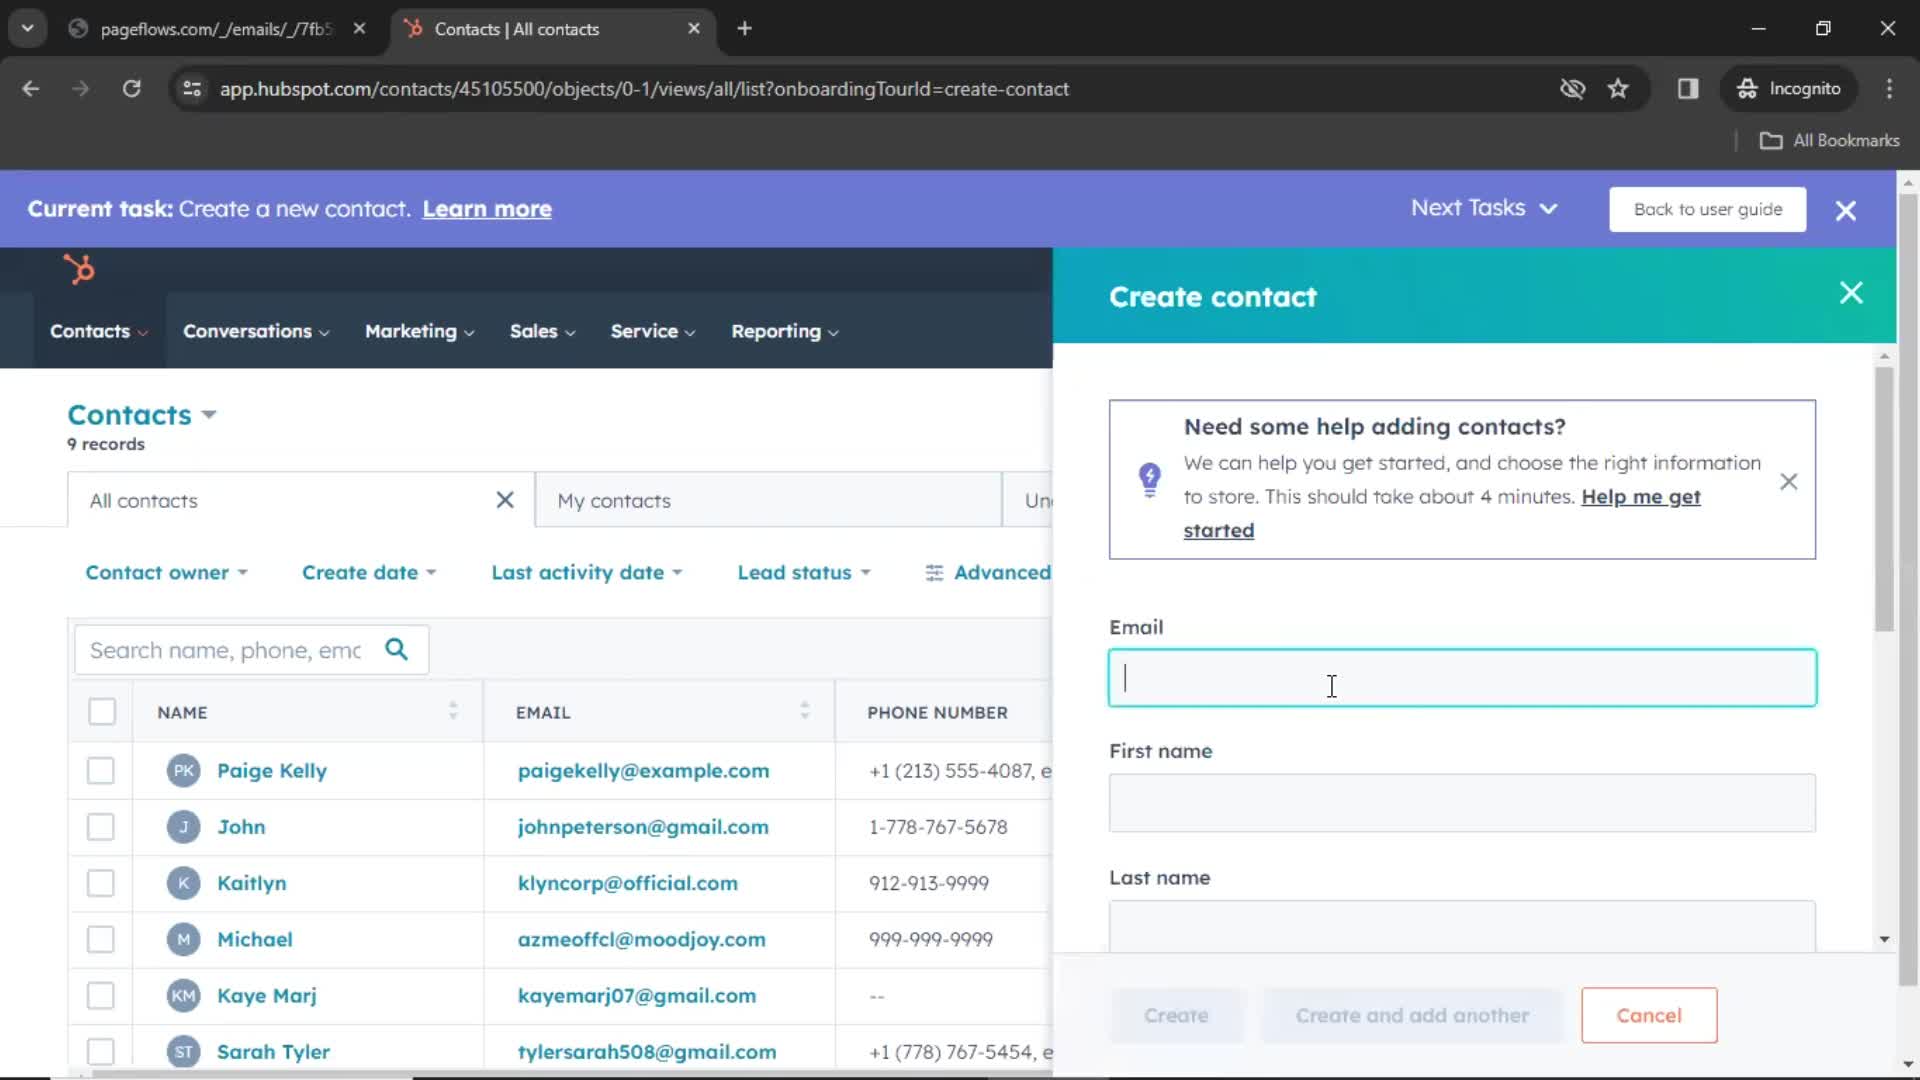Open the browser side panel icon
Image resolution: width=1920 pixels, height=1080 pixels.
point(1688,89)
